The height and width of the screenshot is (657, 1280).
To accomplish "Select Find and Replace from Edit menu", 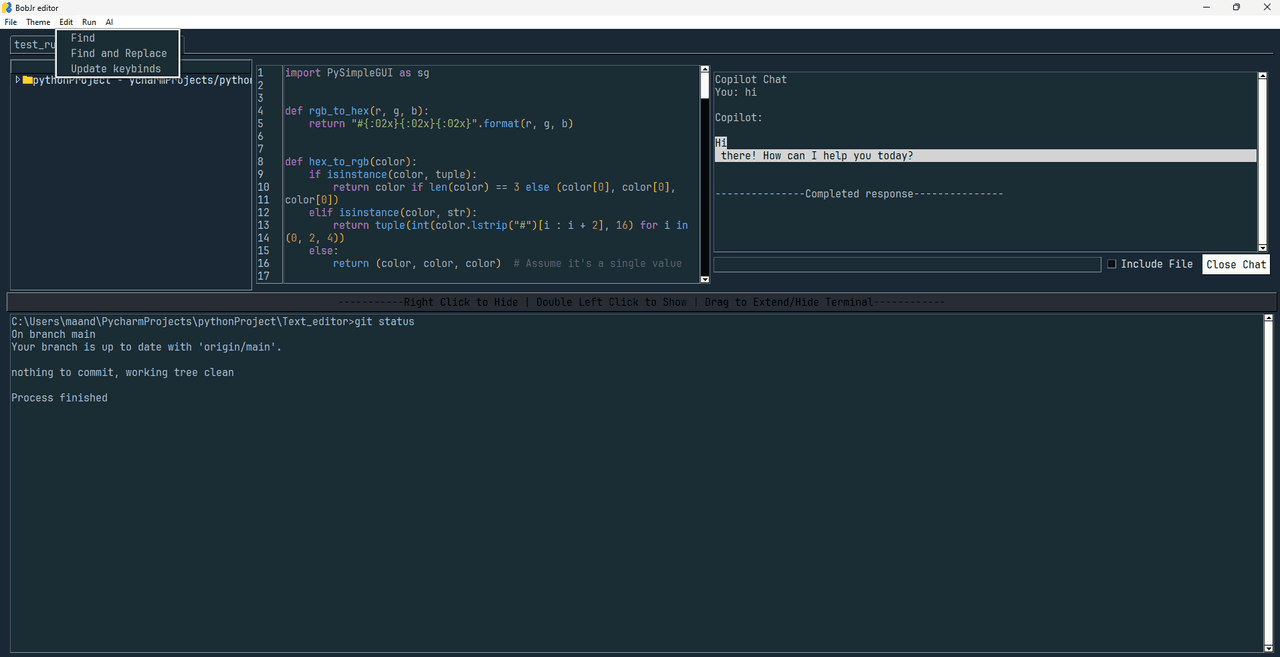I will pos(118,53).
